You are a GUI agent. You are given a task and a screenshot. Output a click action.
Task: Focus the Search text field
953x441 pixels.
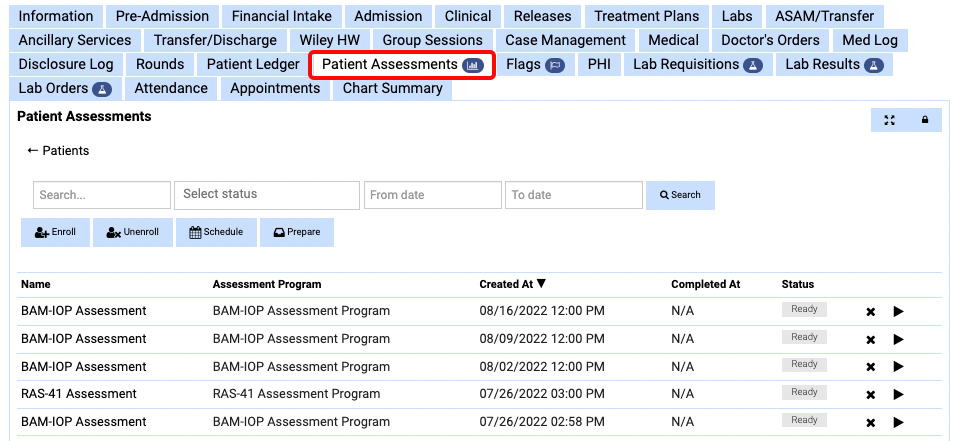coord(101,195)
